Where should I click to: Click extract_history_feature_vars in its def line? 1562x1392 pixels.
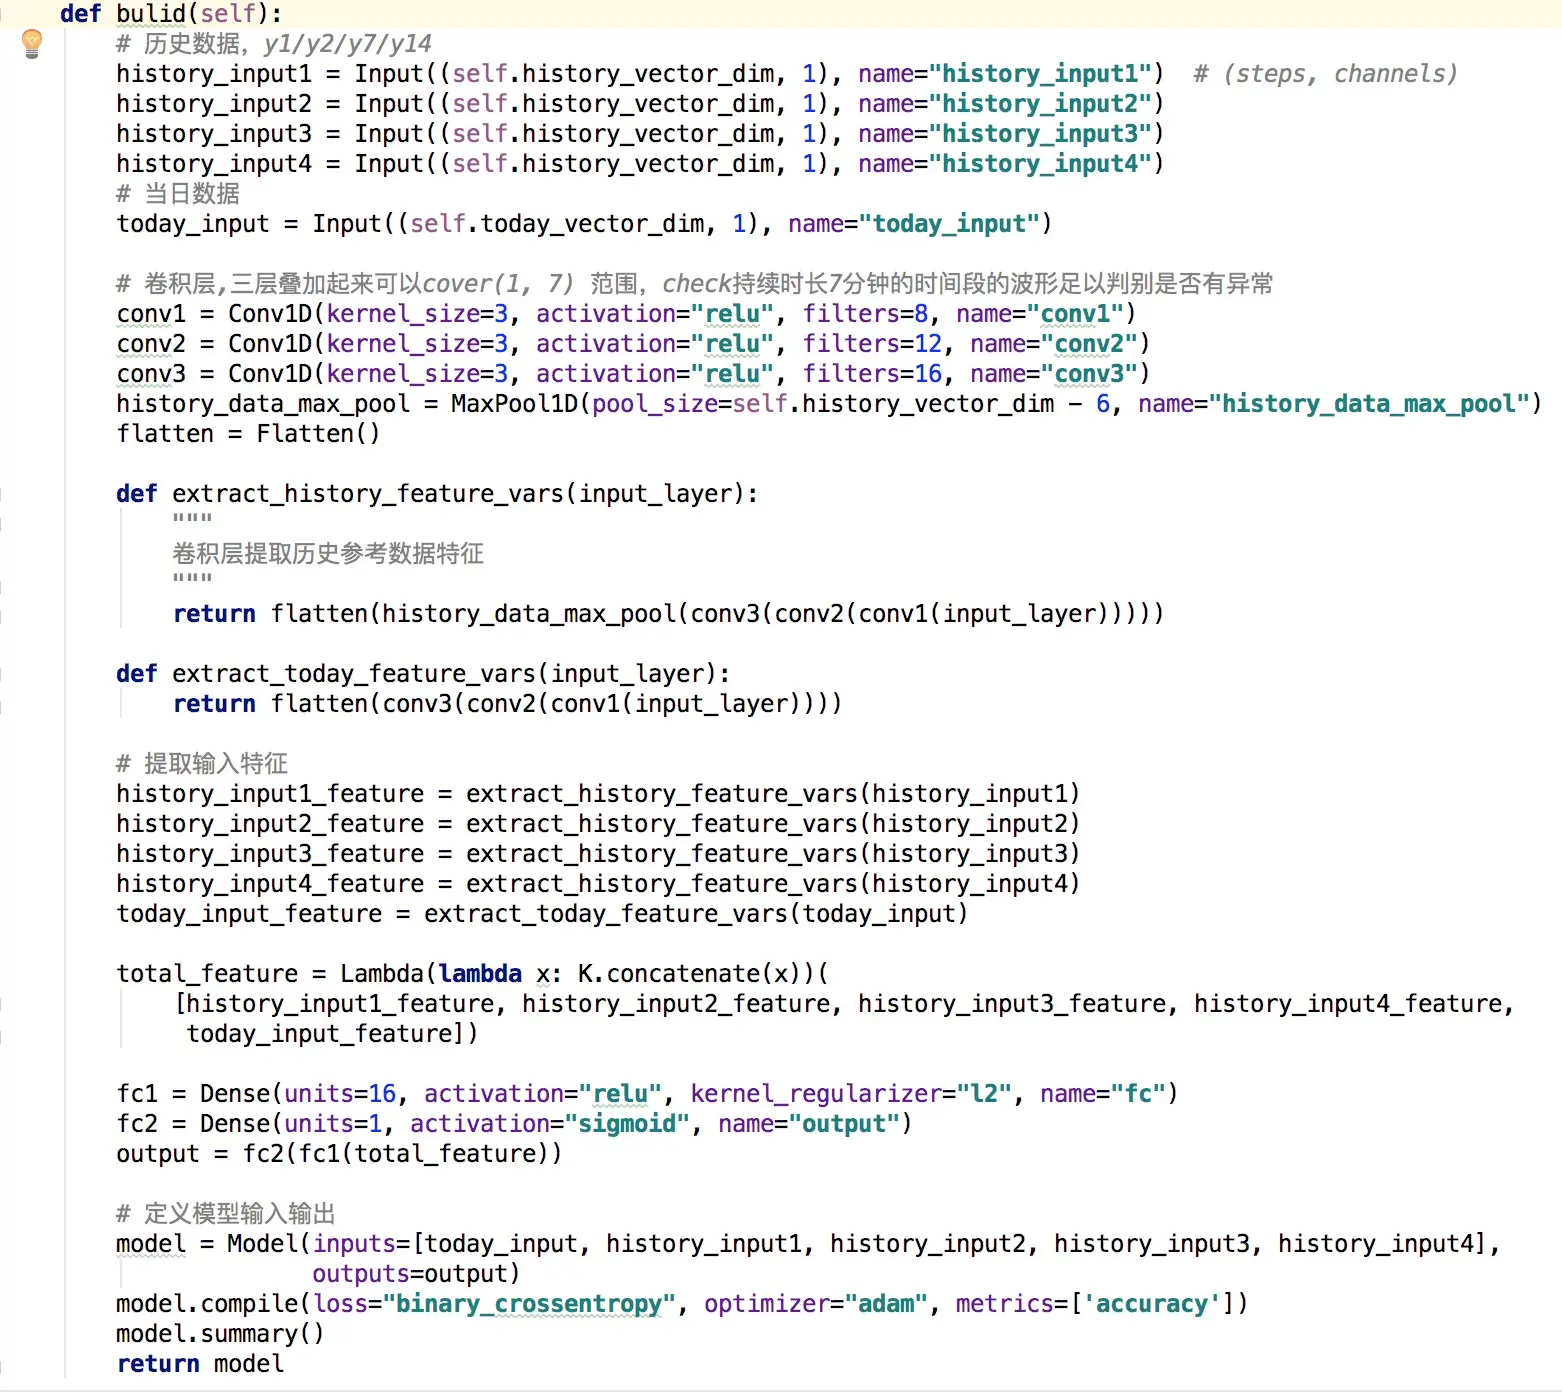pyautogui.click(x=368, y=494)
